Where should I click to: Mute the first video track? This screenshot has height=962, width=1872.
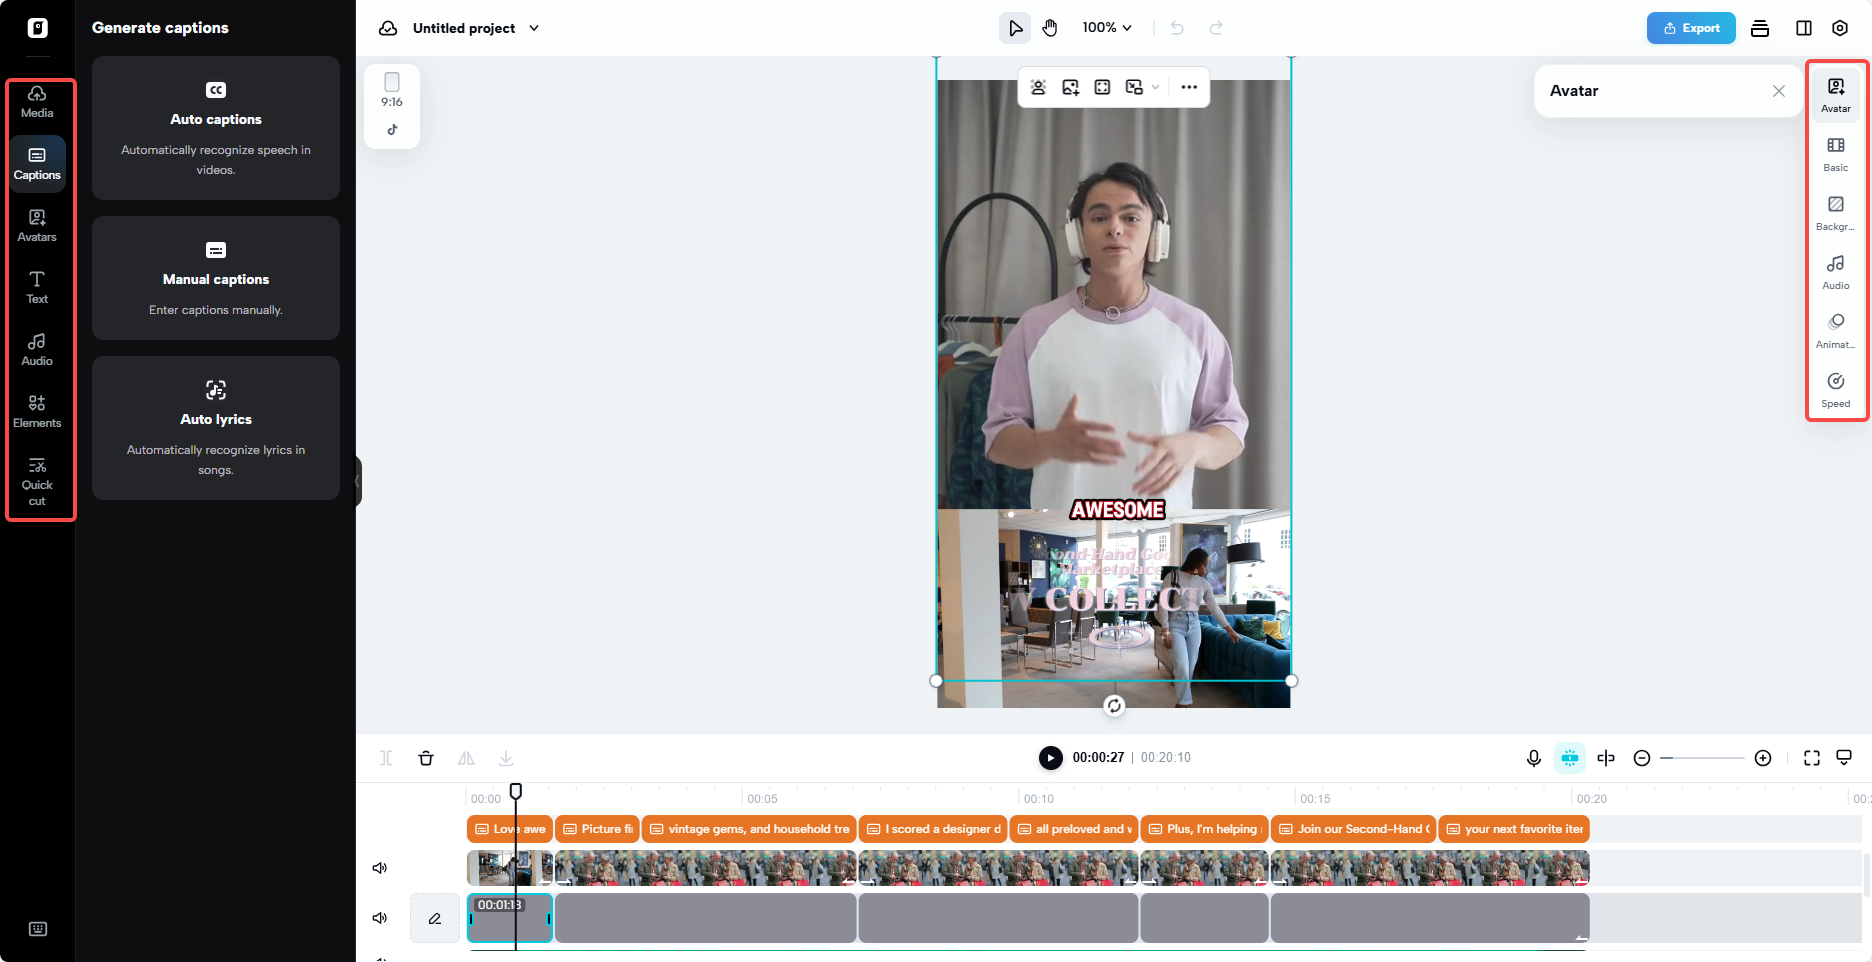click(x=380, y=868)
